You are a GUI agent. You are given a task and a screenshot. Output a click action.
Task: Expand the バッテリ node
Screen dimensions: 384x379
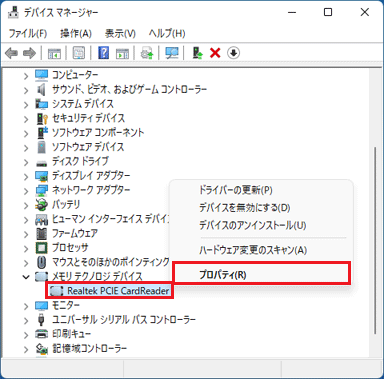click(x=26, y=205)
